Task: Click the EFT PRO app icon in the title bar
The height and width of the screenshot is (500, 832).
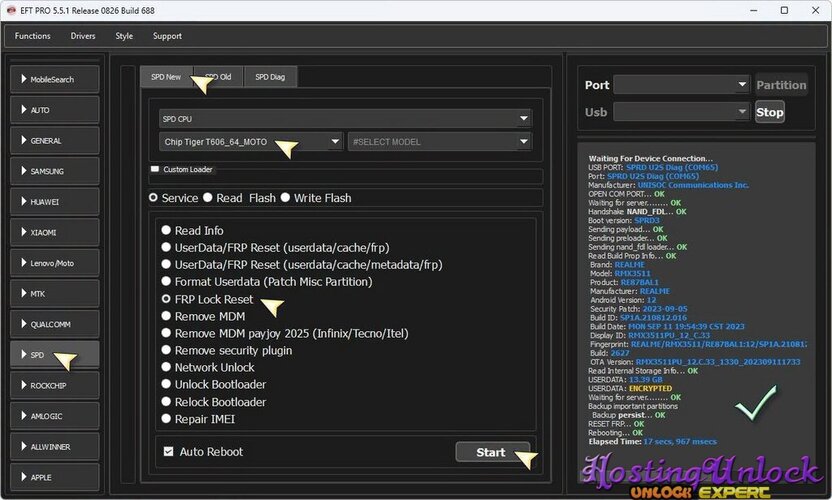Action: click(11, 10)
